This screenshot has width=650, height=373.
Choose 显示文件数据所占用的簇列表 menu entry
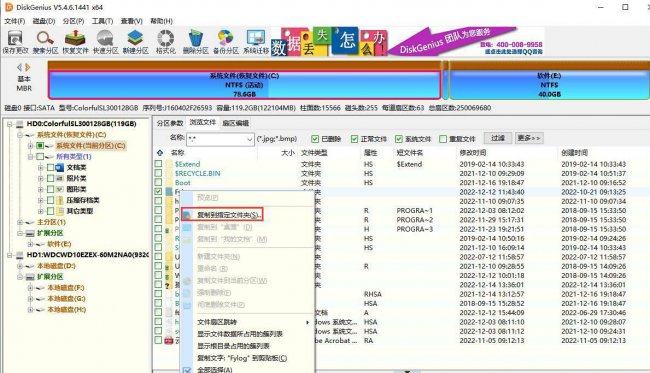[247, 334]
